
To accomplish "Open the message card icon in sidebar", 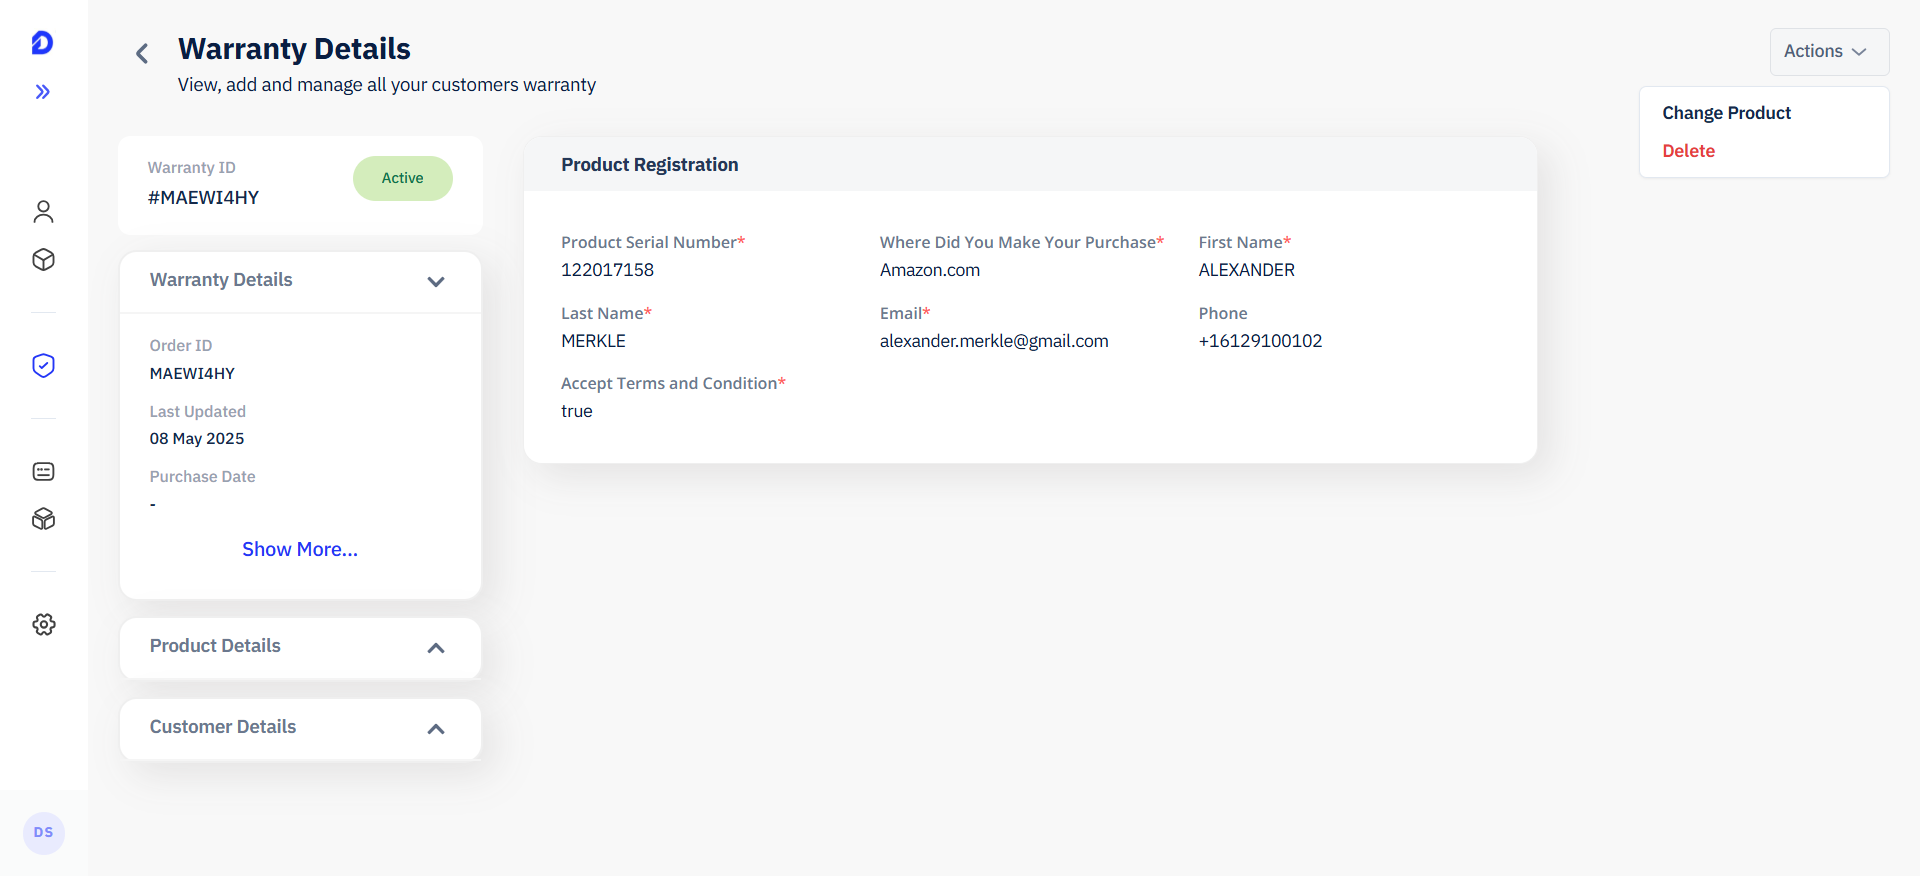I will pyautogui.click(x=43, y=471).
